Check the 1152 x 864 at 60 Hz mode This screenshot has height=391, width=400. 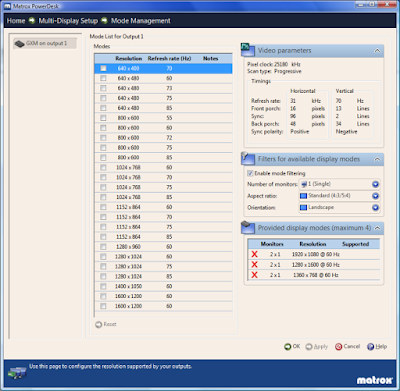pyautogui.click(x=103, y=207)
